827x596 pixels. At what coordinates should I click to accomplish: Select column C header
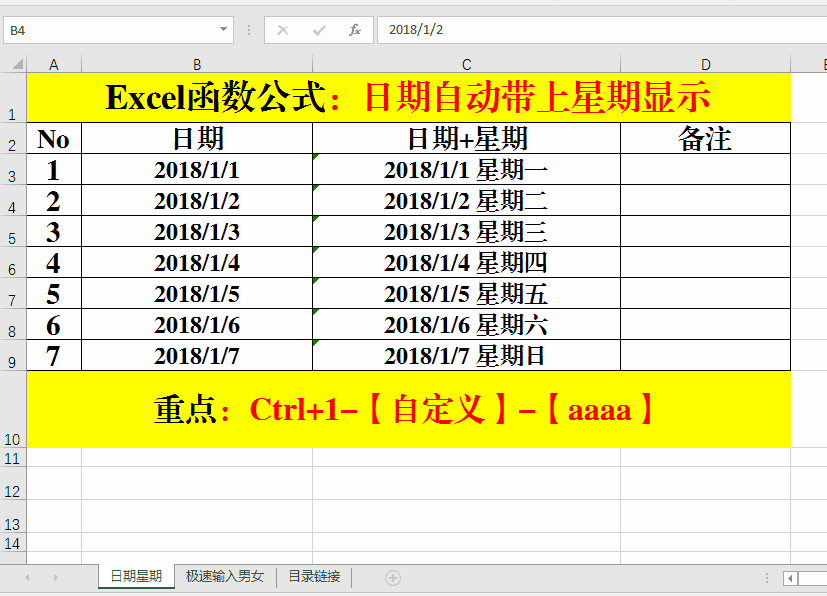point(466,64)
